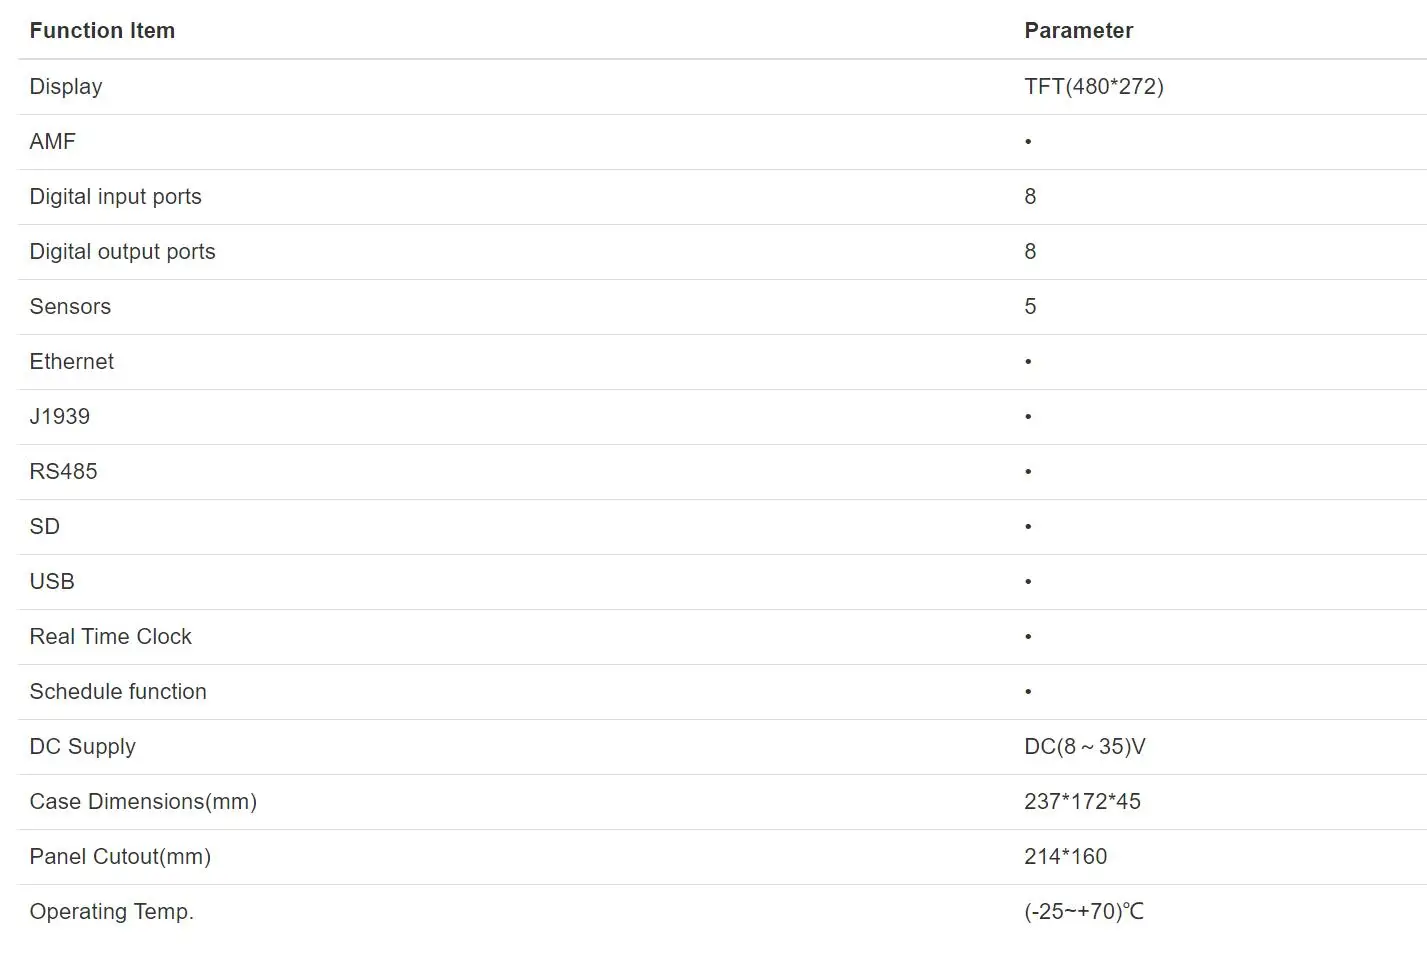Click the Digital input ports label
Image resolution: width=1427 pixels, height=972 pixels.
(116, 197)
